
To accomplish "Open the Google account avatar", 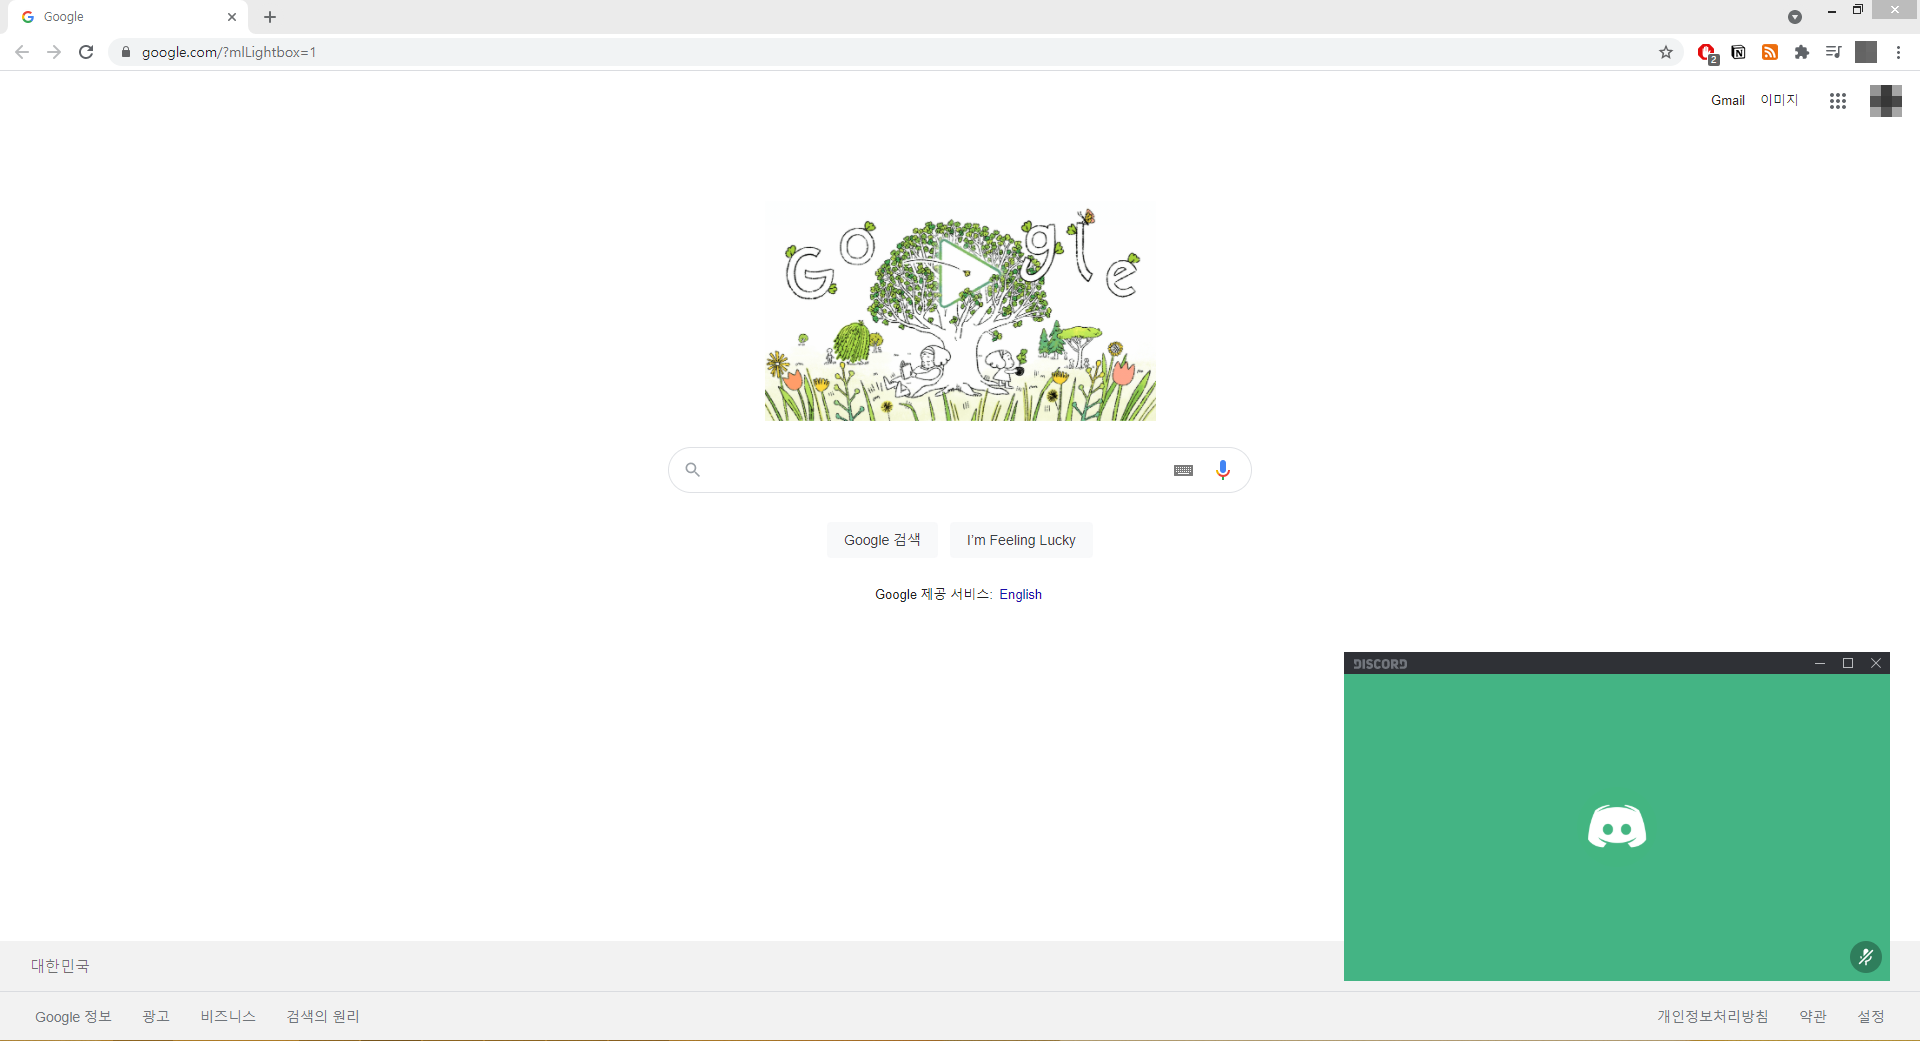I will pyautogui.click(x=1886, y=101).
